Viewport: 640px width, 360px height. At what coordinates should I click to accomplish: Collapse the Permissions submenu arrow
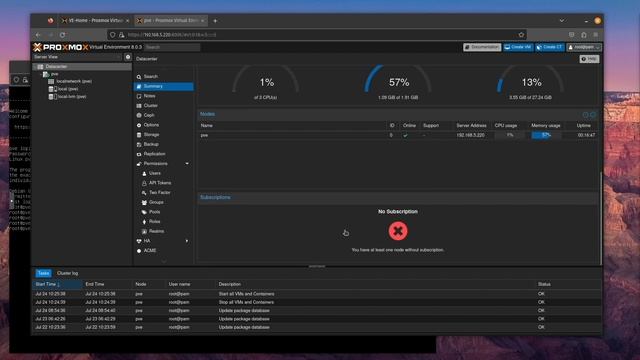pos(187,164)
